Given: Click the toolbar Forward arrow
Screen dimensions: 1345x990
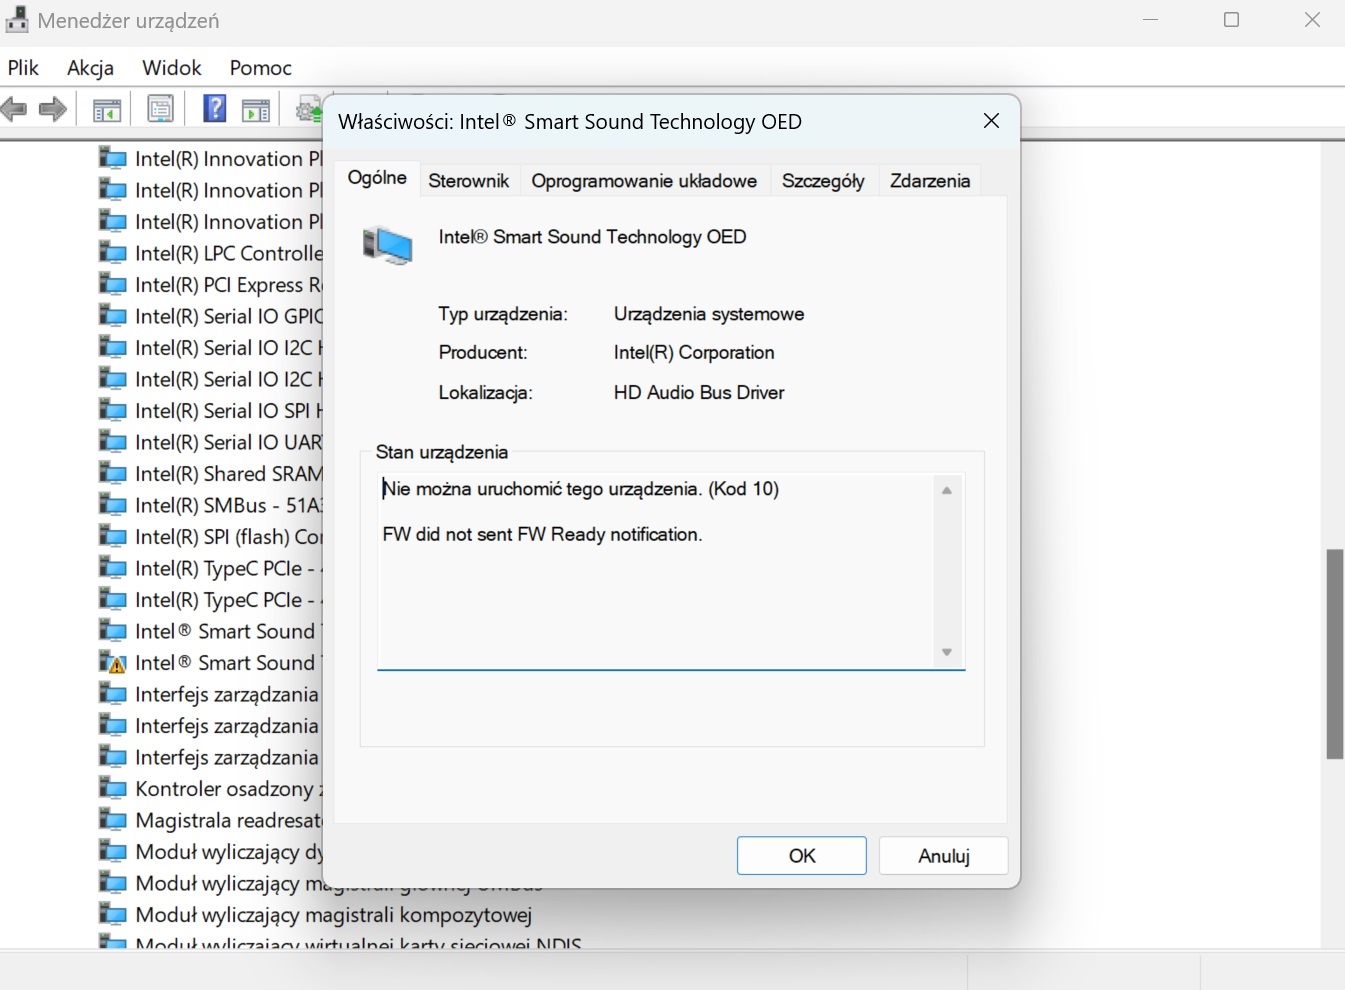Looking at the screenshot, I should click(x=53, y=109).
